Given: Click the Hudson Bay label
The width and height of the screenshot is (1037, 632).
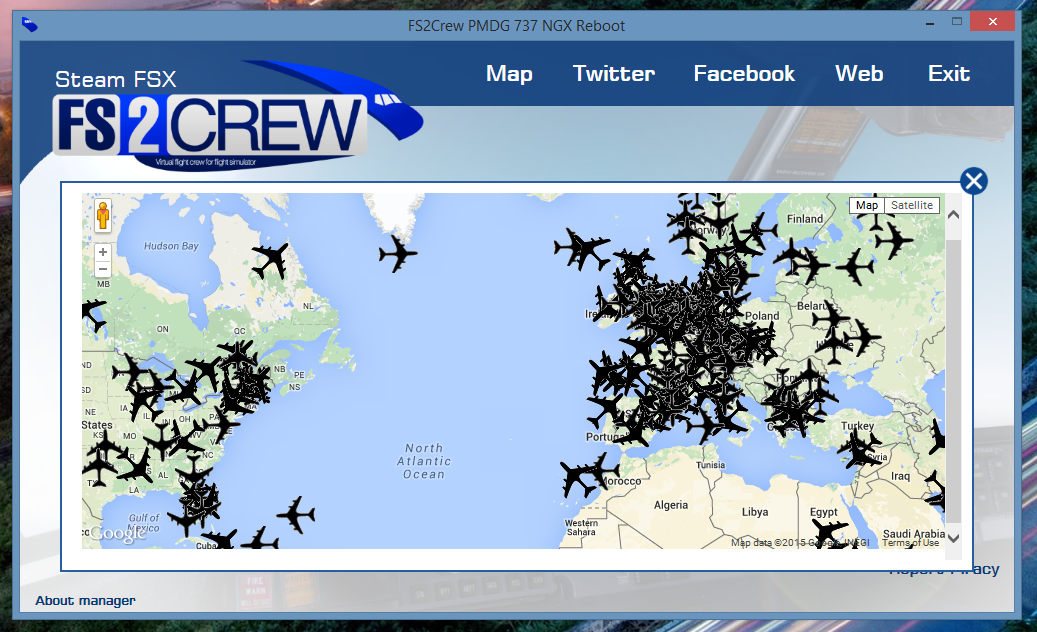Looking at the screenshot, I should [171, 246].
